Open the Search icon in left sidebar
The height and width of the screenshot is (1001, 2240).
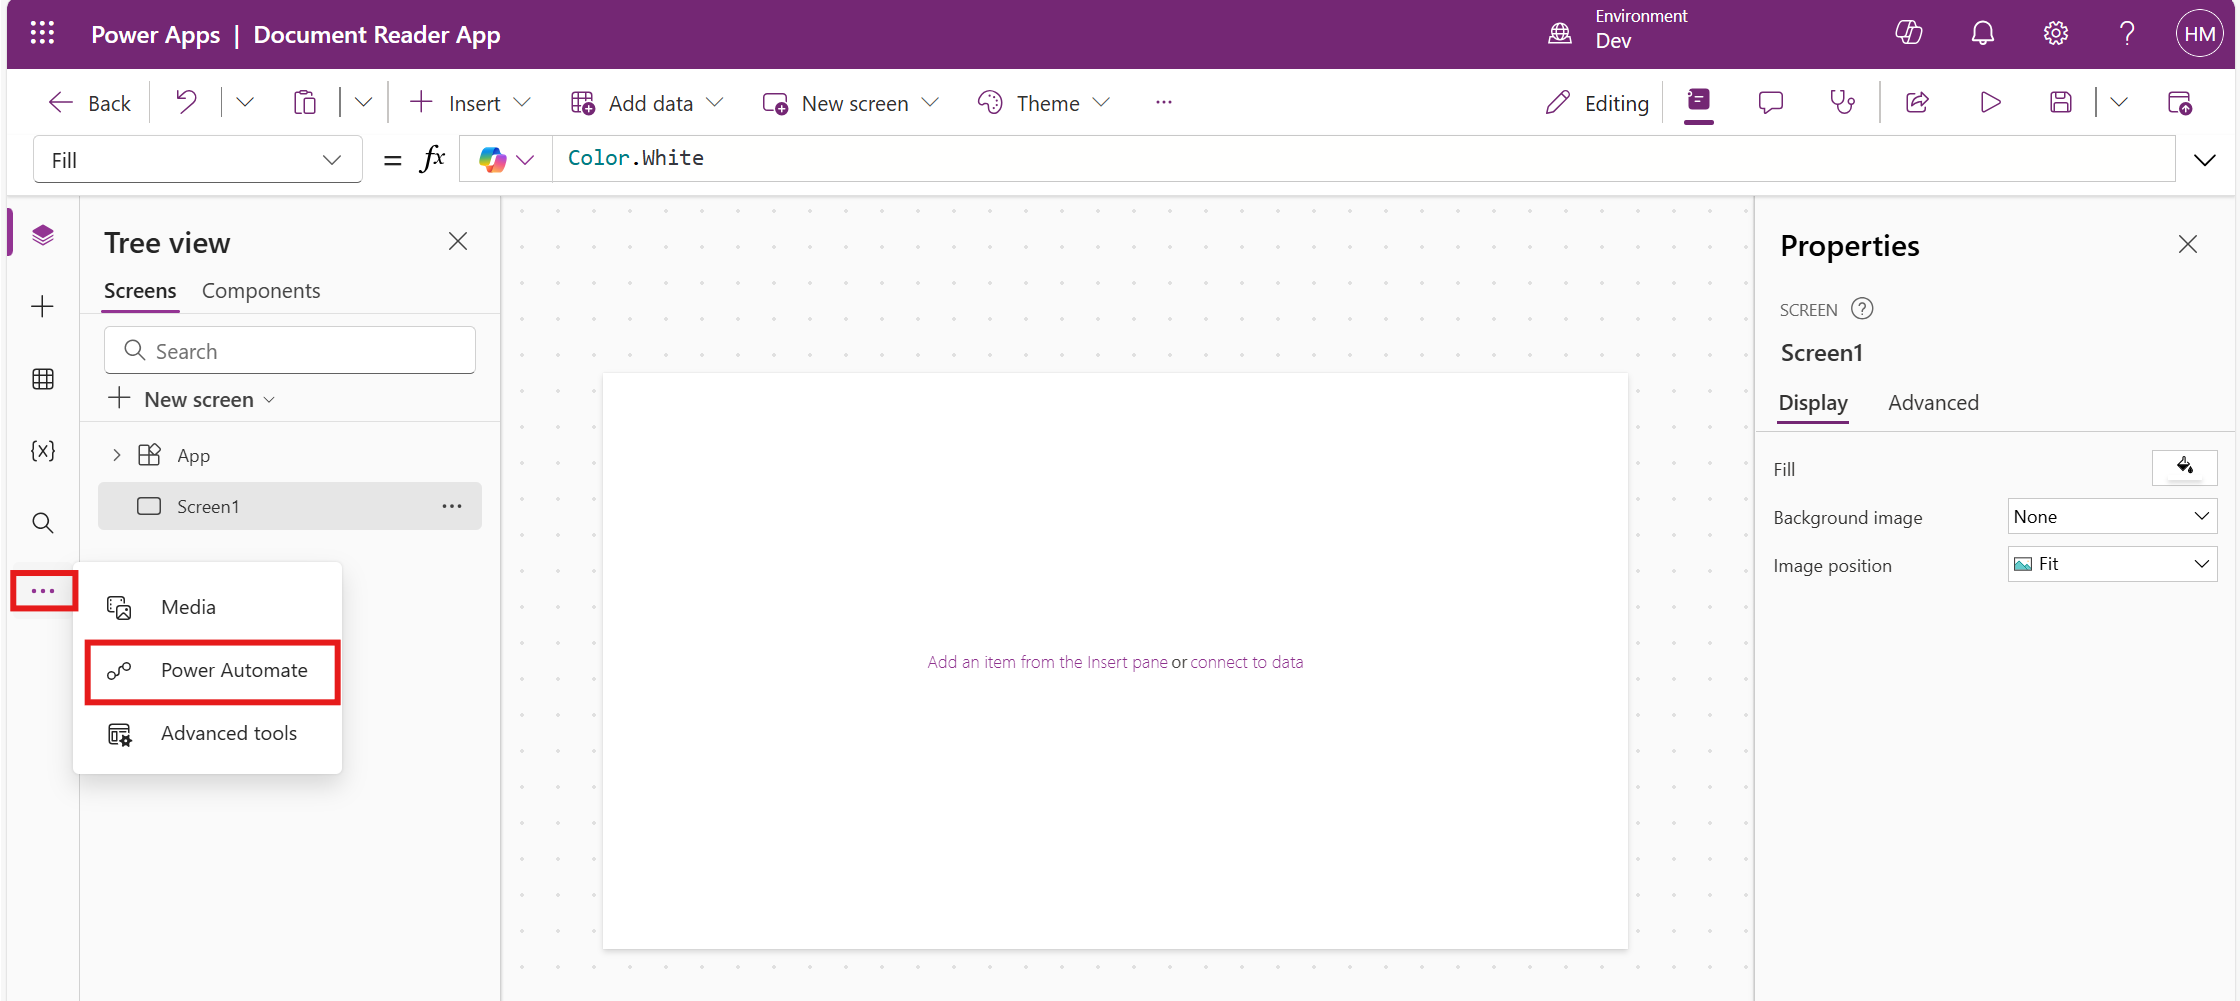point(43,523)
